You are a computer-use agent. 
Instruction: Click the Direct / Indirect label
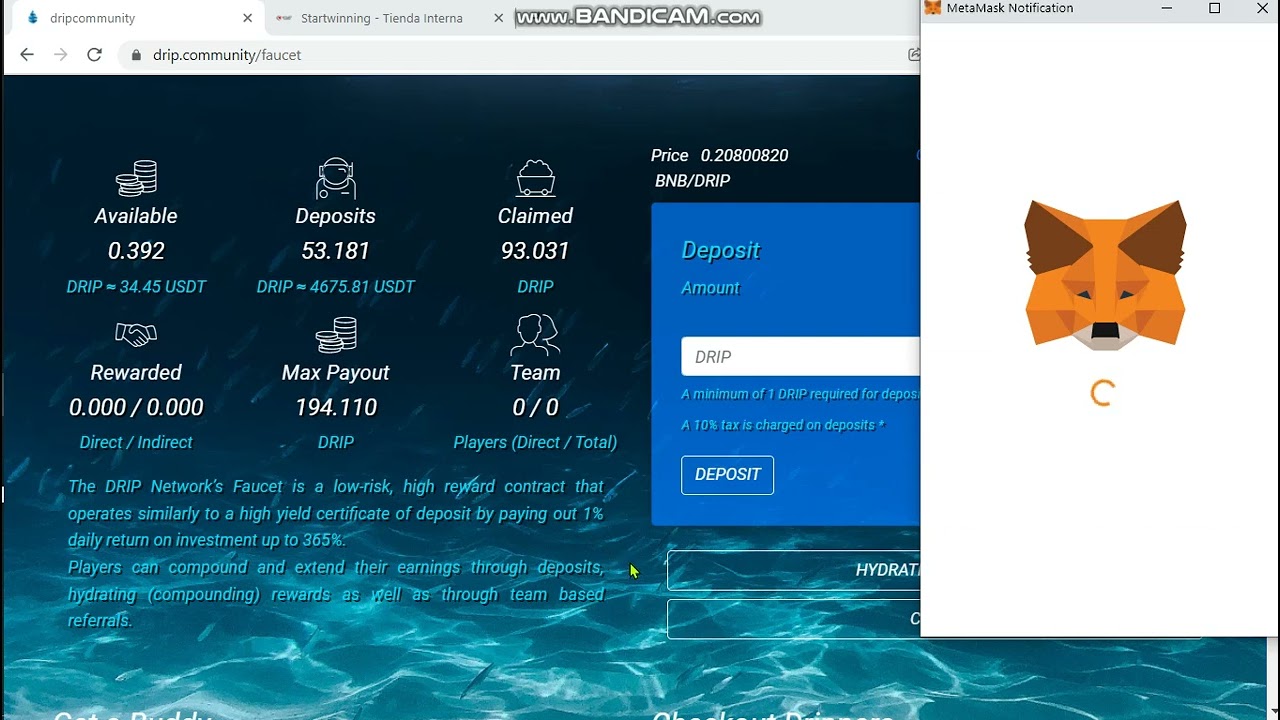[136, 442]
